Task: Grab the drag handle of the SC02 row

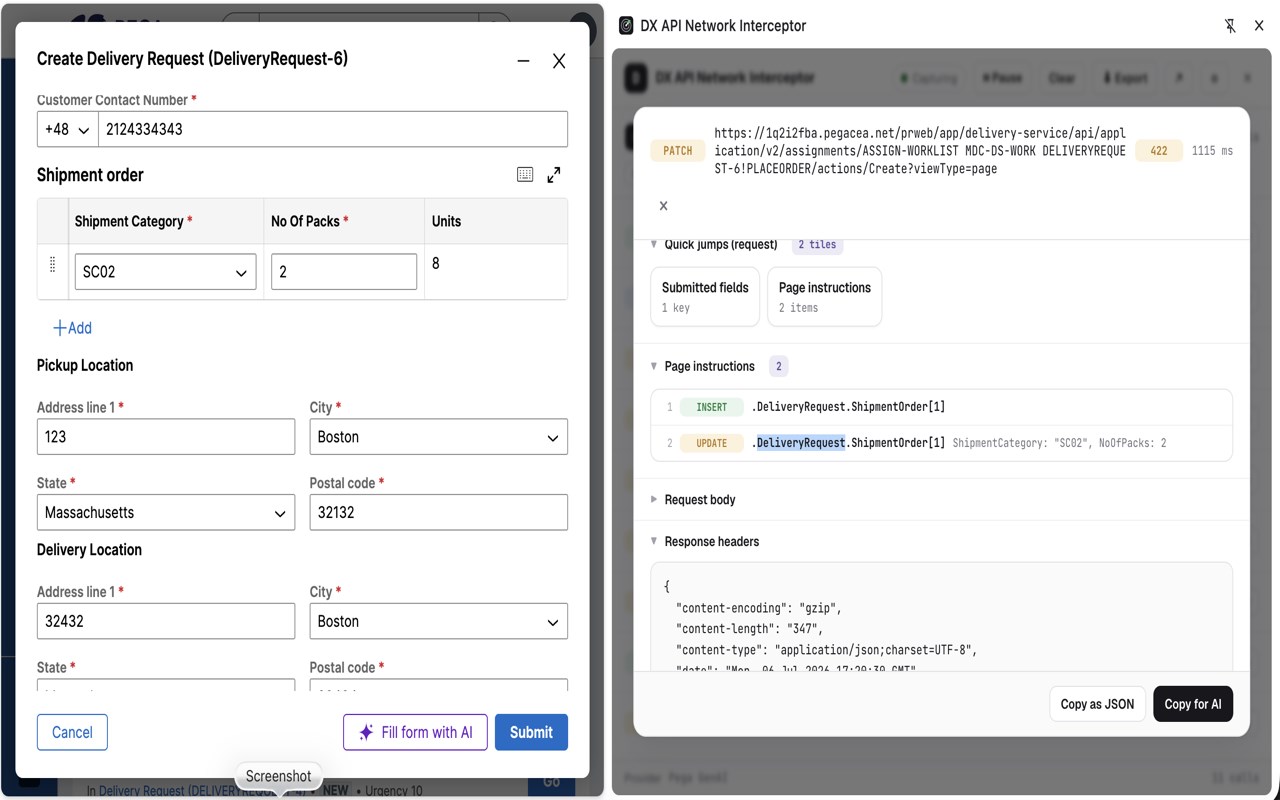Action: click(x=53, y=265)
